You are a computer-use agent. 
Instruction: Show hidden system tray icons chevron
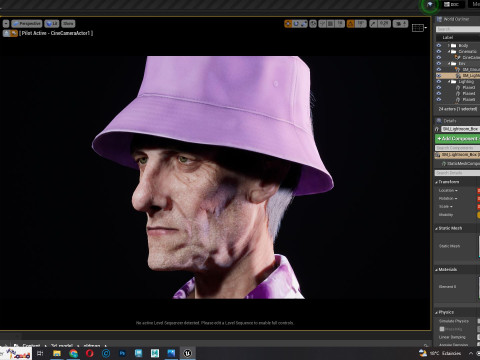[x=471, y=353]
